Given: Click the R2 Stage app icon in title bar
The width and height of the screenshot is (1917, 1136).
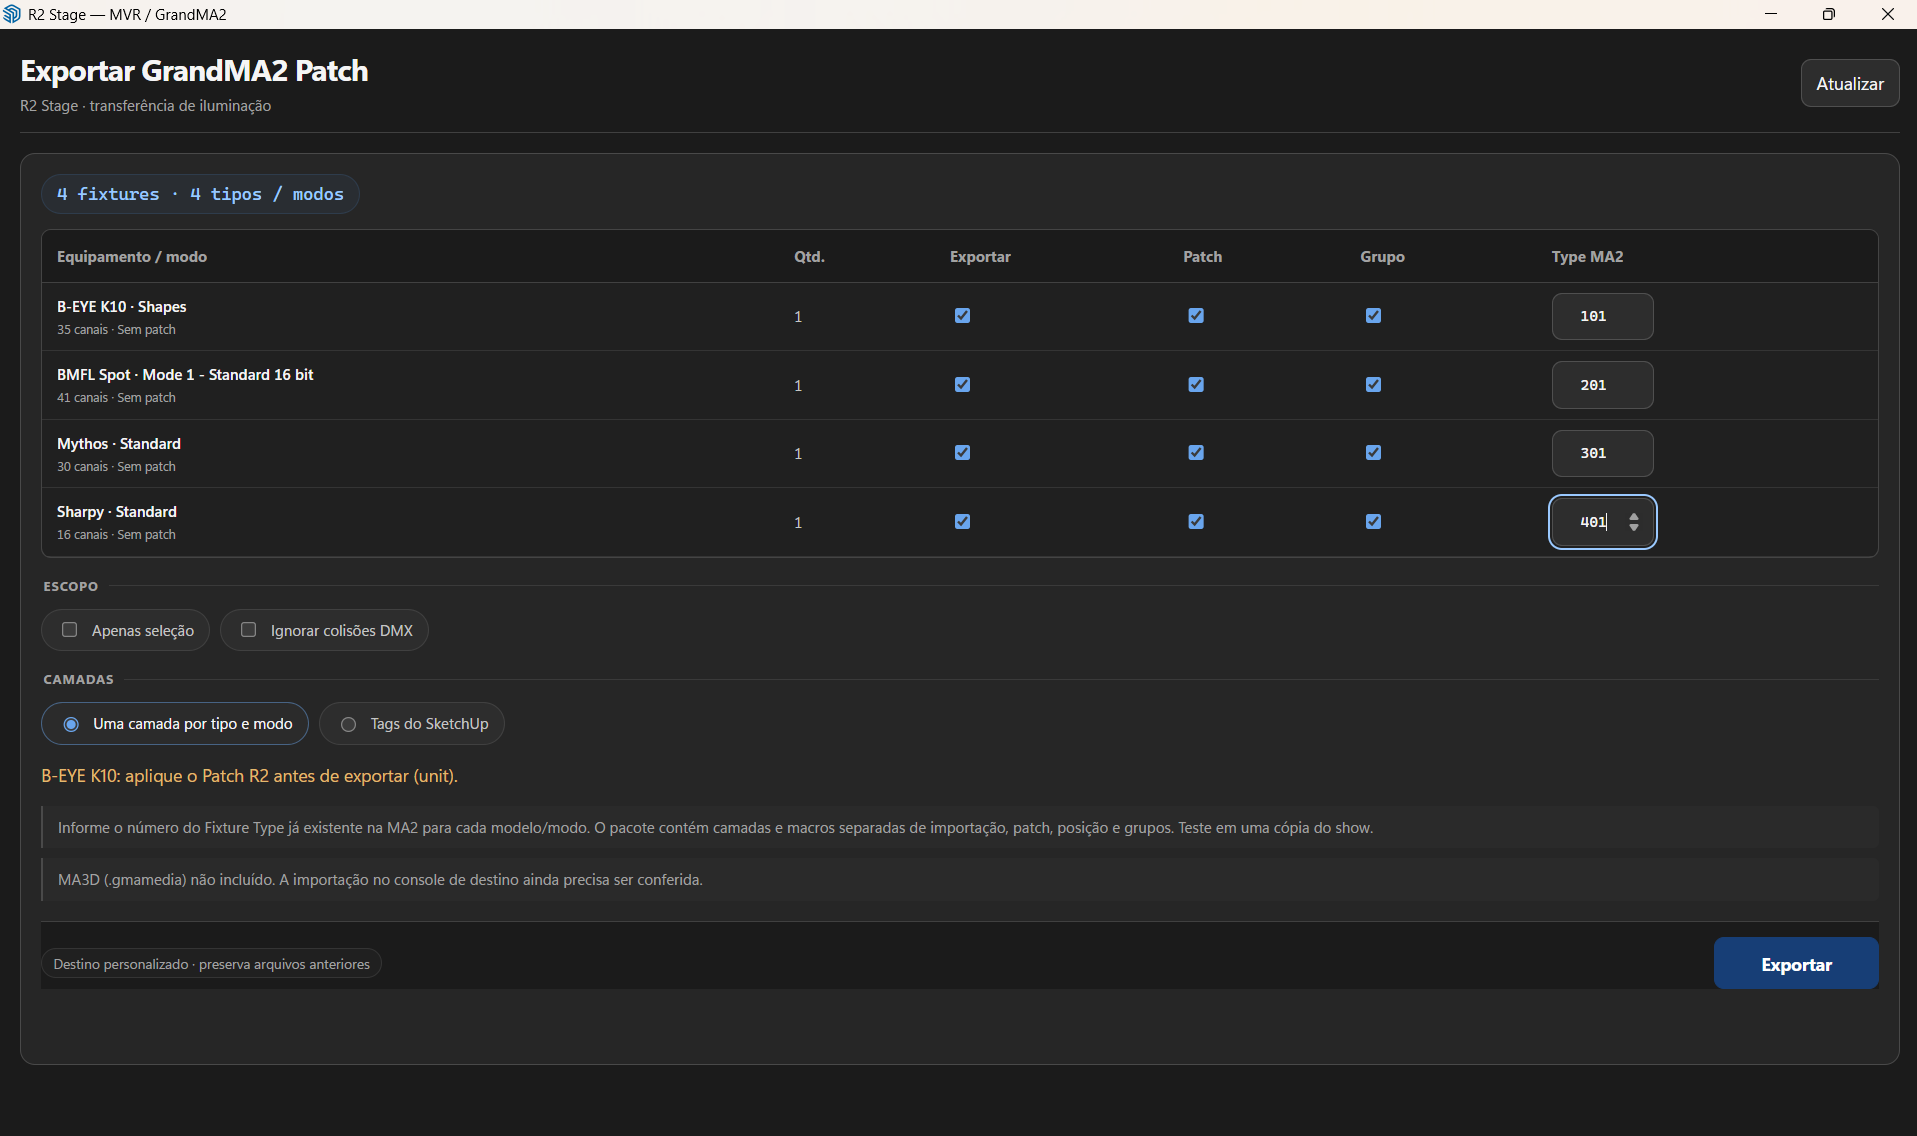Looking at the screenshot, I should [12, 14].
